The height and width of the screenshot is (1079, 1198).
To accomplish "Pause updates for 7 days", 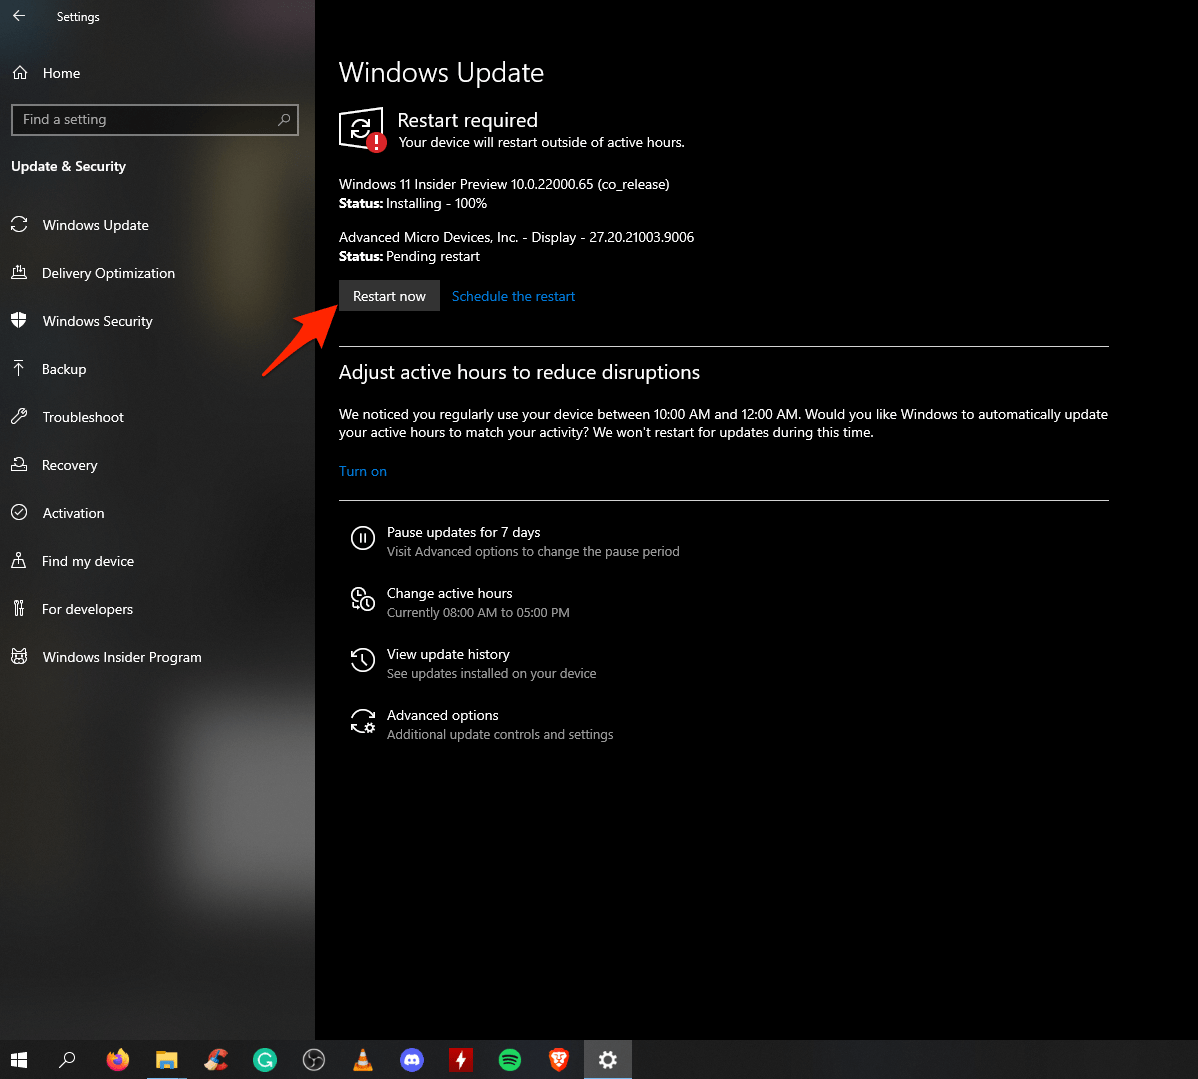I will (x=463, y=531).
